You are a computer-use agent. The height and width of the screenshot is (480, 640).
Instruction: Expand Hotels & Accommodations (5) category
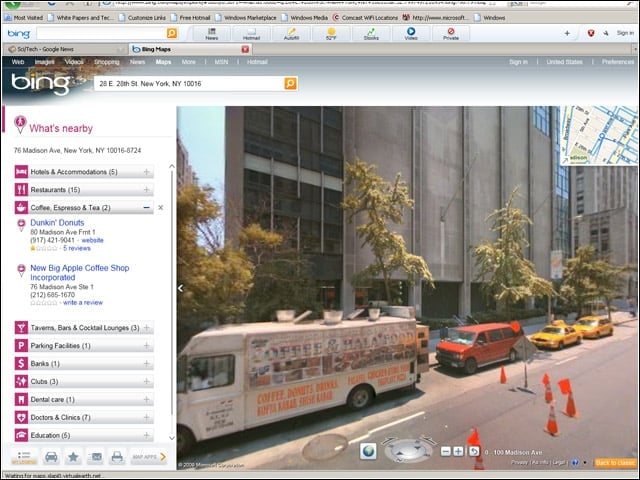pos(146,172)
